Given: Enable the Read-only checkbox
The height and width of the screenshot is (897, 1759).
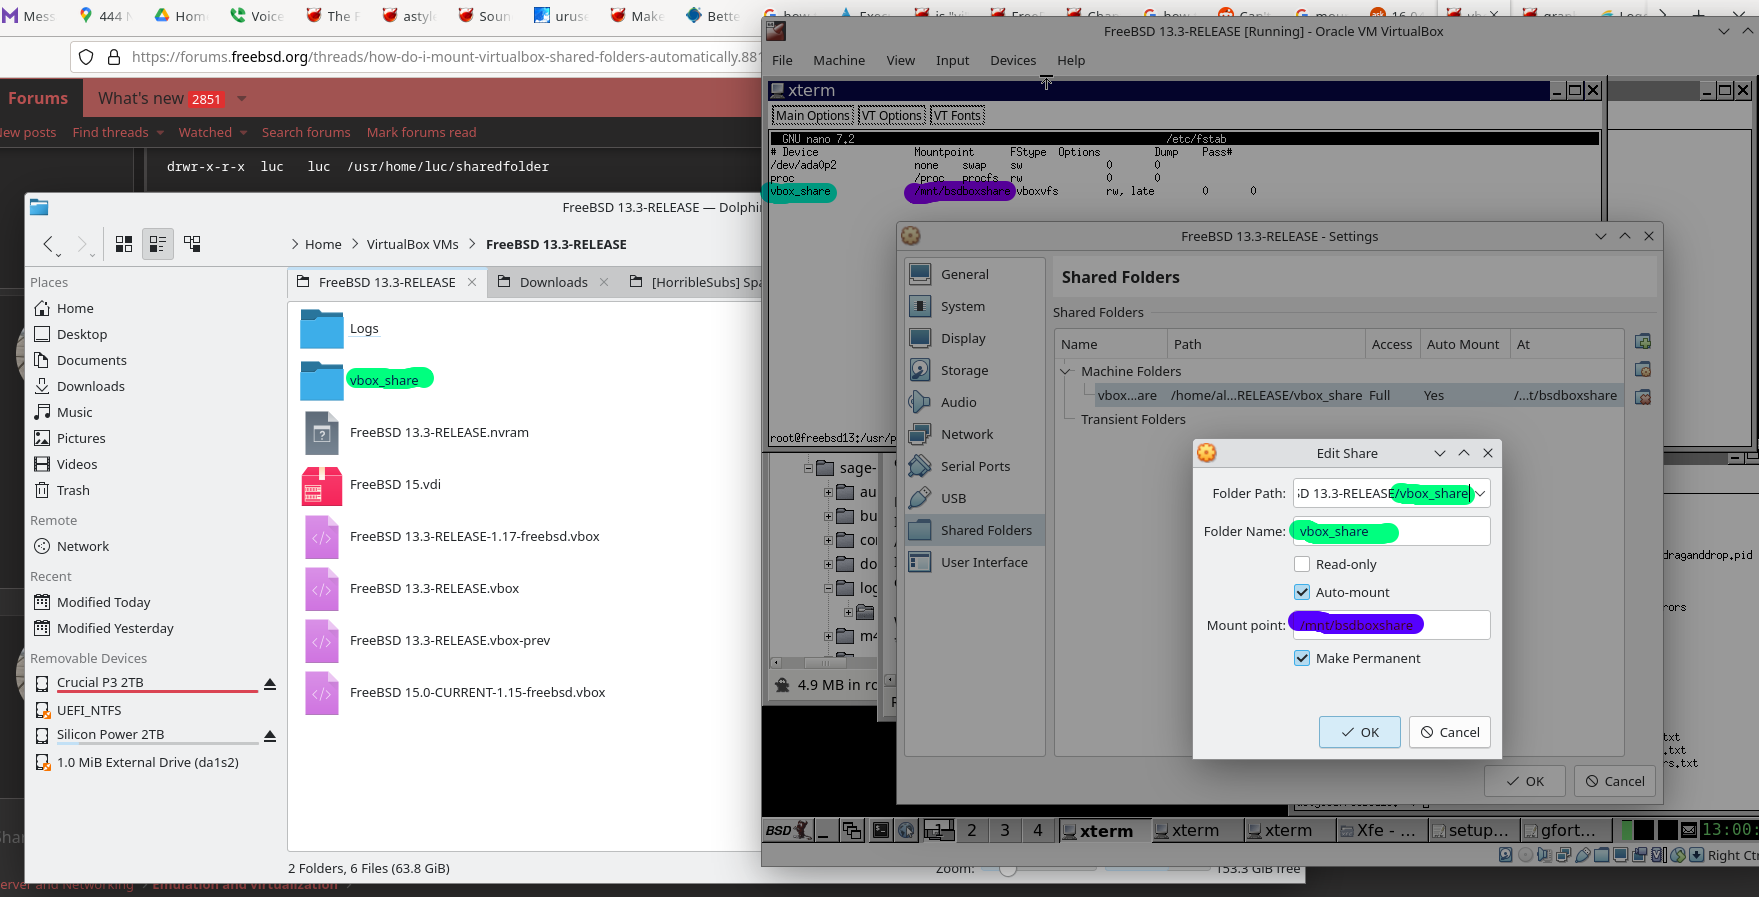Looking at the screenshot, I should (x=1302, y=565).
